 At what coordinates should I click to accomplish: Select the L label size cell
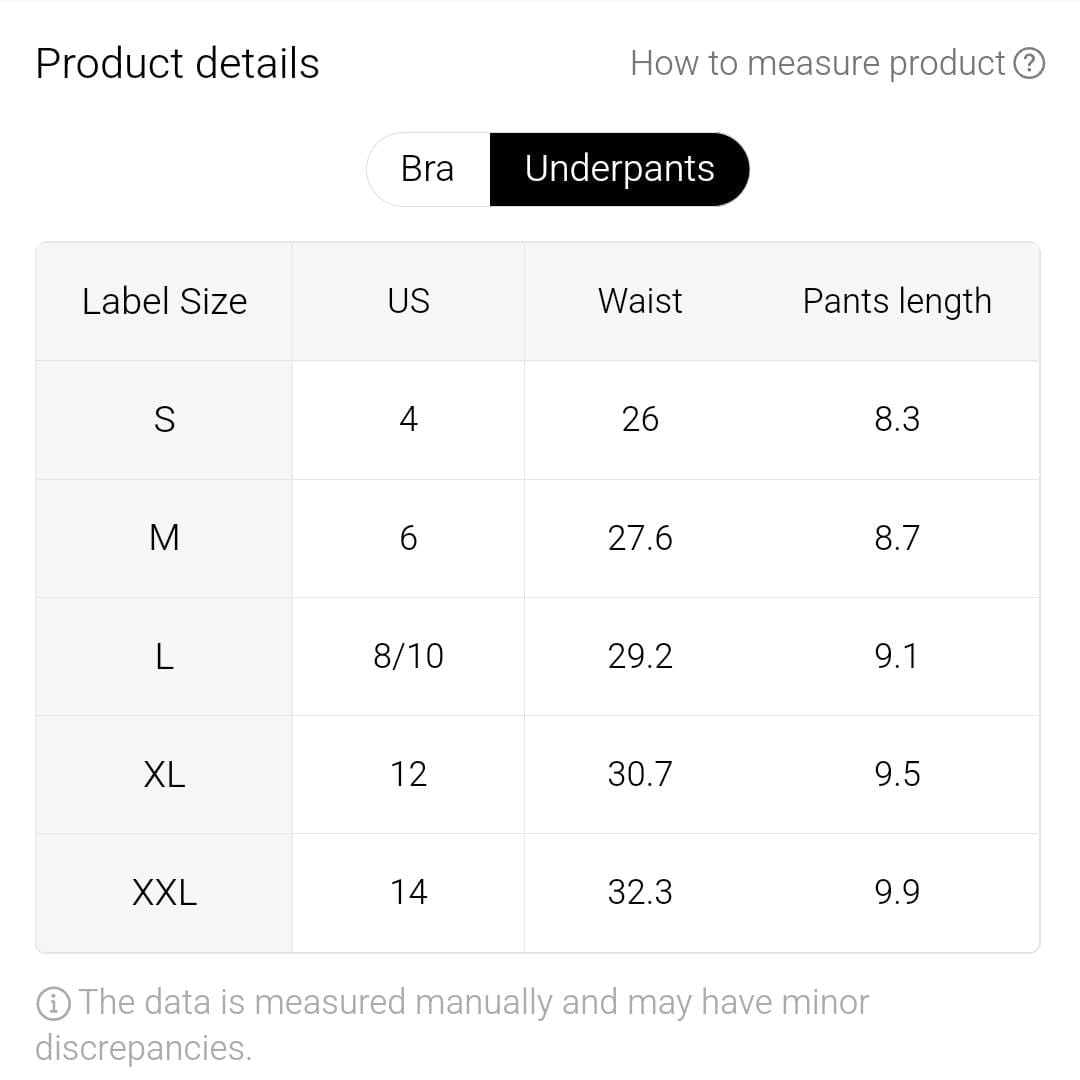pos(164,656)
